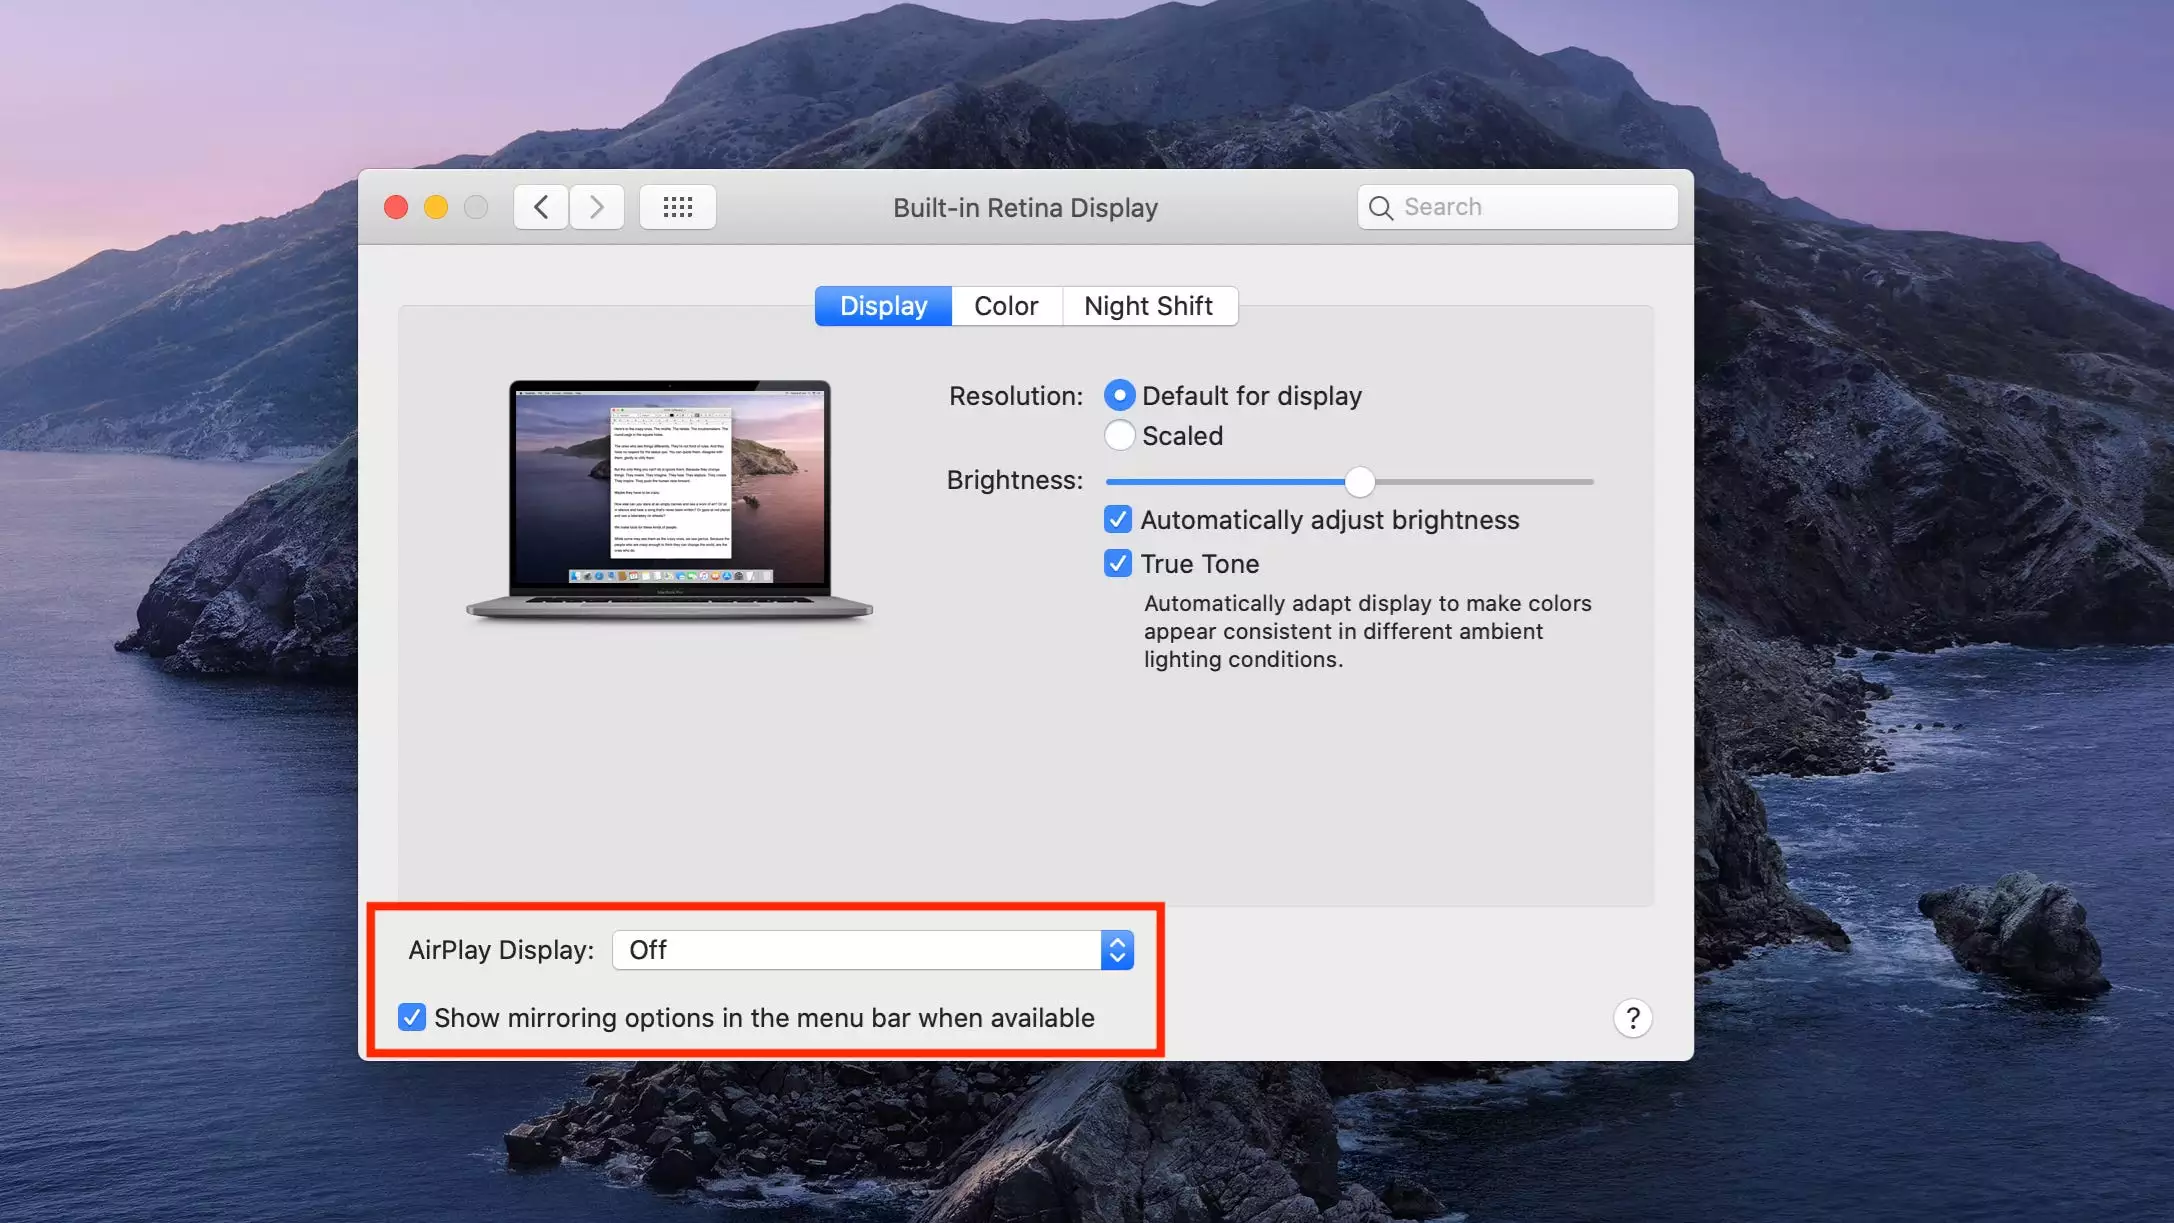
Task: Click into the Search field
Action: tap(1530, 207)
